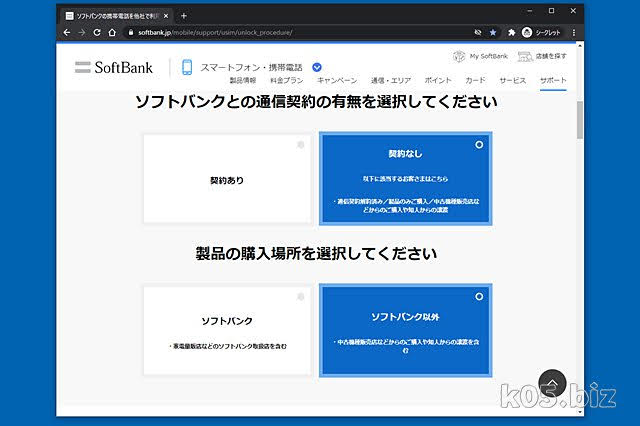Click the address bar URL field

pos(300,32)
